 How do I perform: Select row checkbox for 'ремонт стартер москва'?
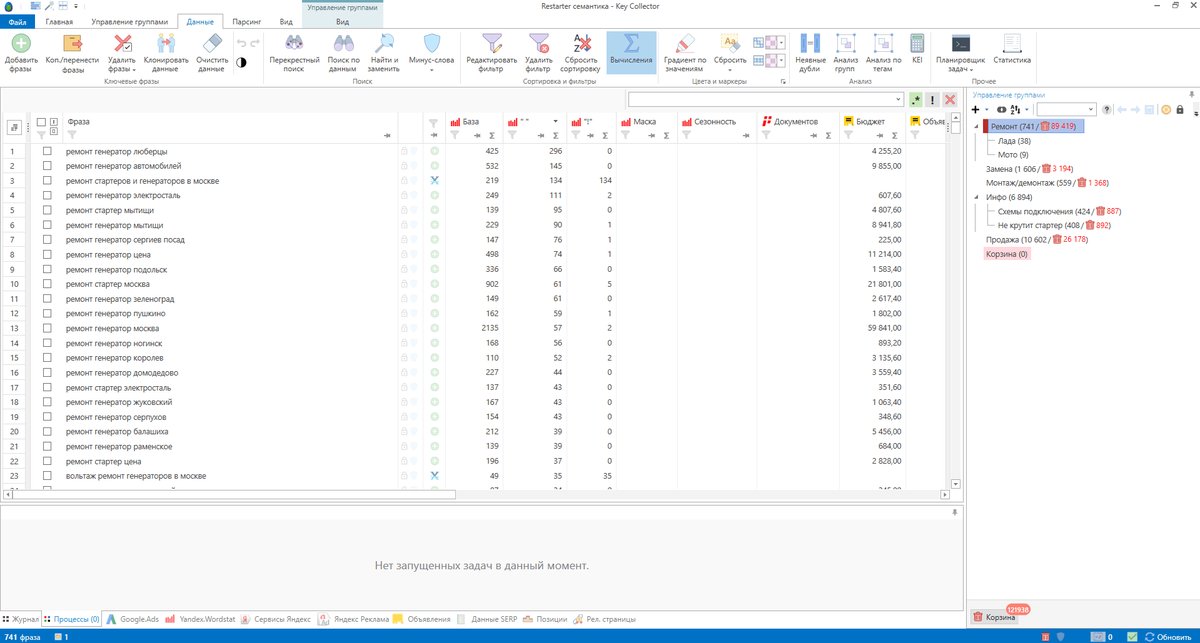[x=47, y=284]
